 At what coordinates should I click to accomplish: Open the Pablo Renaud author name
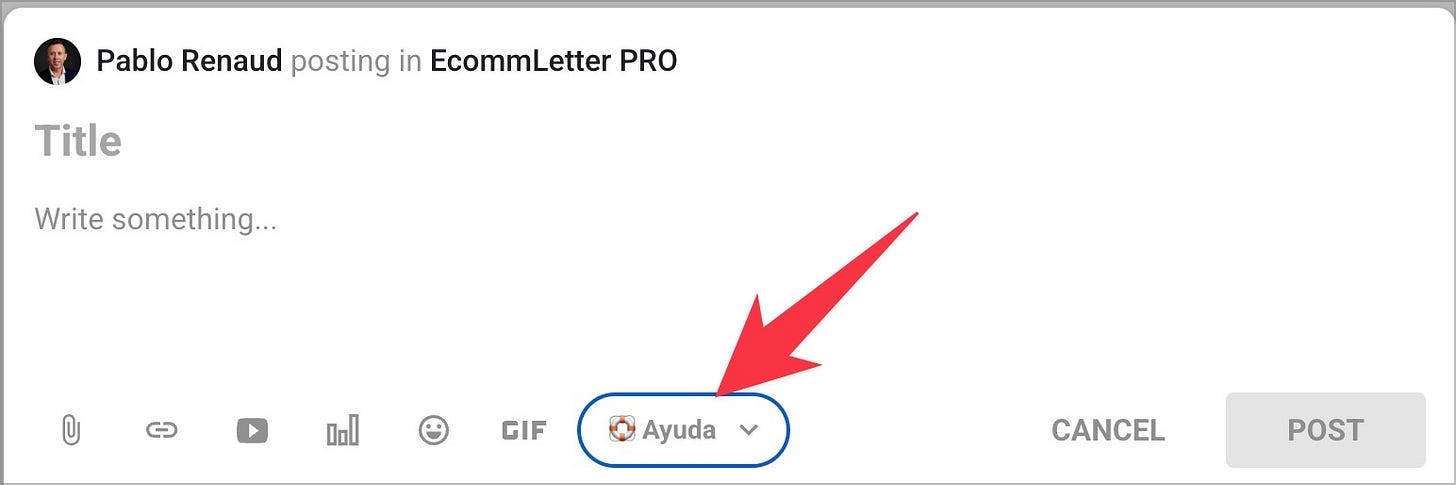190,62
